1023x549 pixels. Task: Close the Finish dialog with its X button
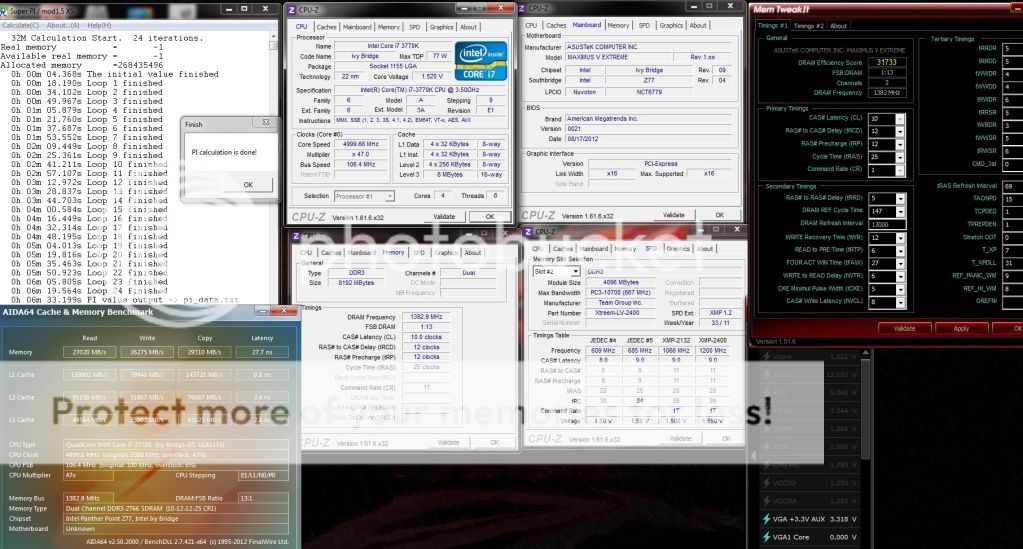265,123
